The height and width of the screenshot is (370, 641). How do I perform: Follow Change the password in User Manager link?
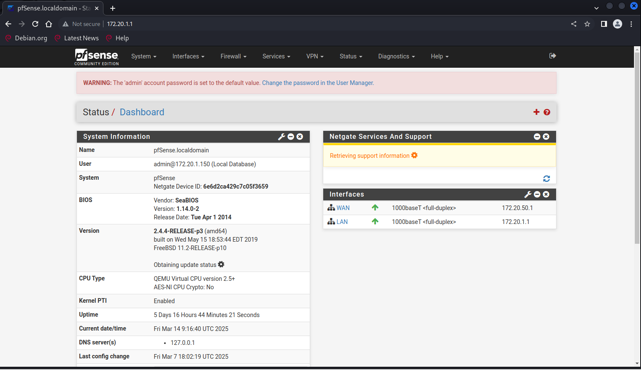[318, 83]
